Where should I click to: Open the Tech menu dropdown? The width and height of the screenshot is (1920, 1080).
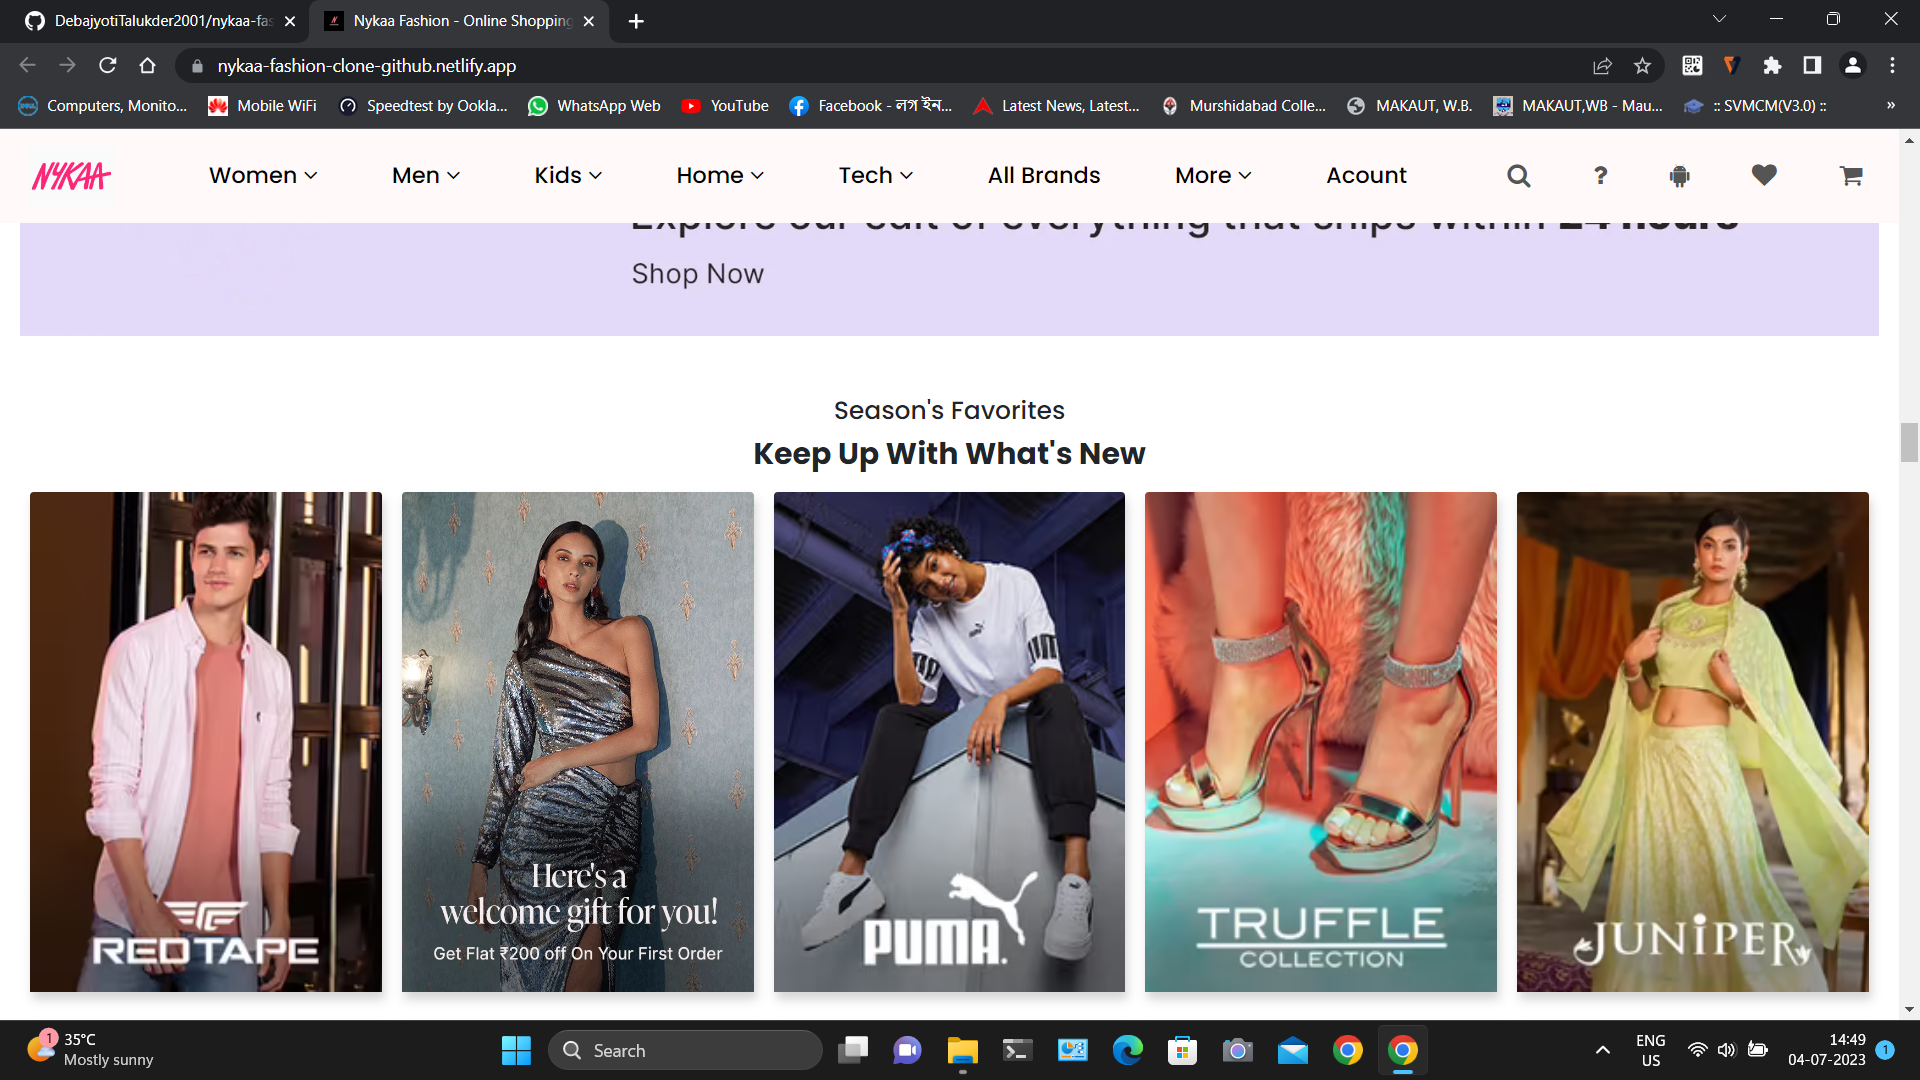point(873,175)
